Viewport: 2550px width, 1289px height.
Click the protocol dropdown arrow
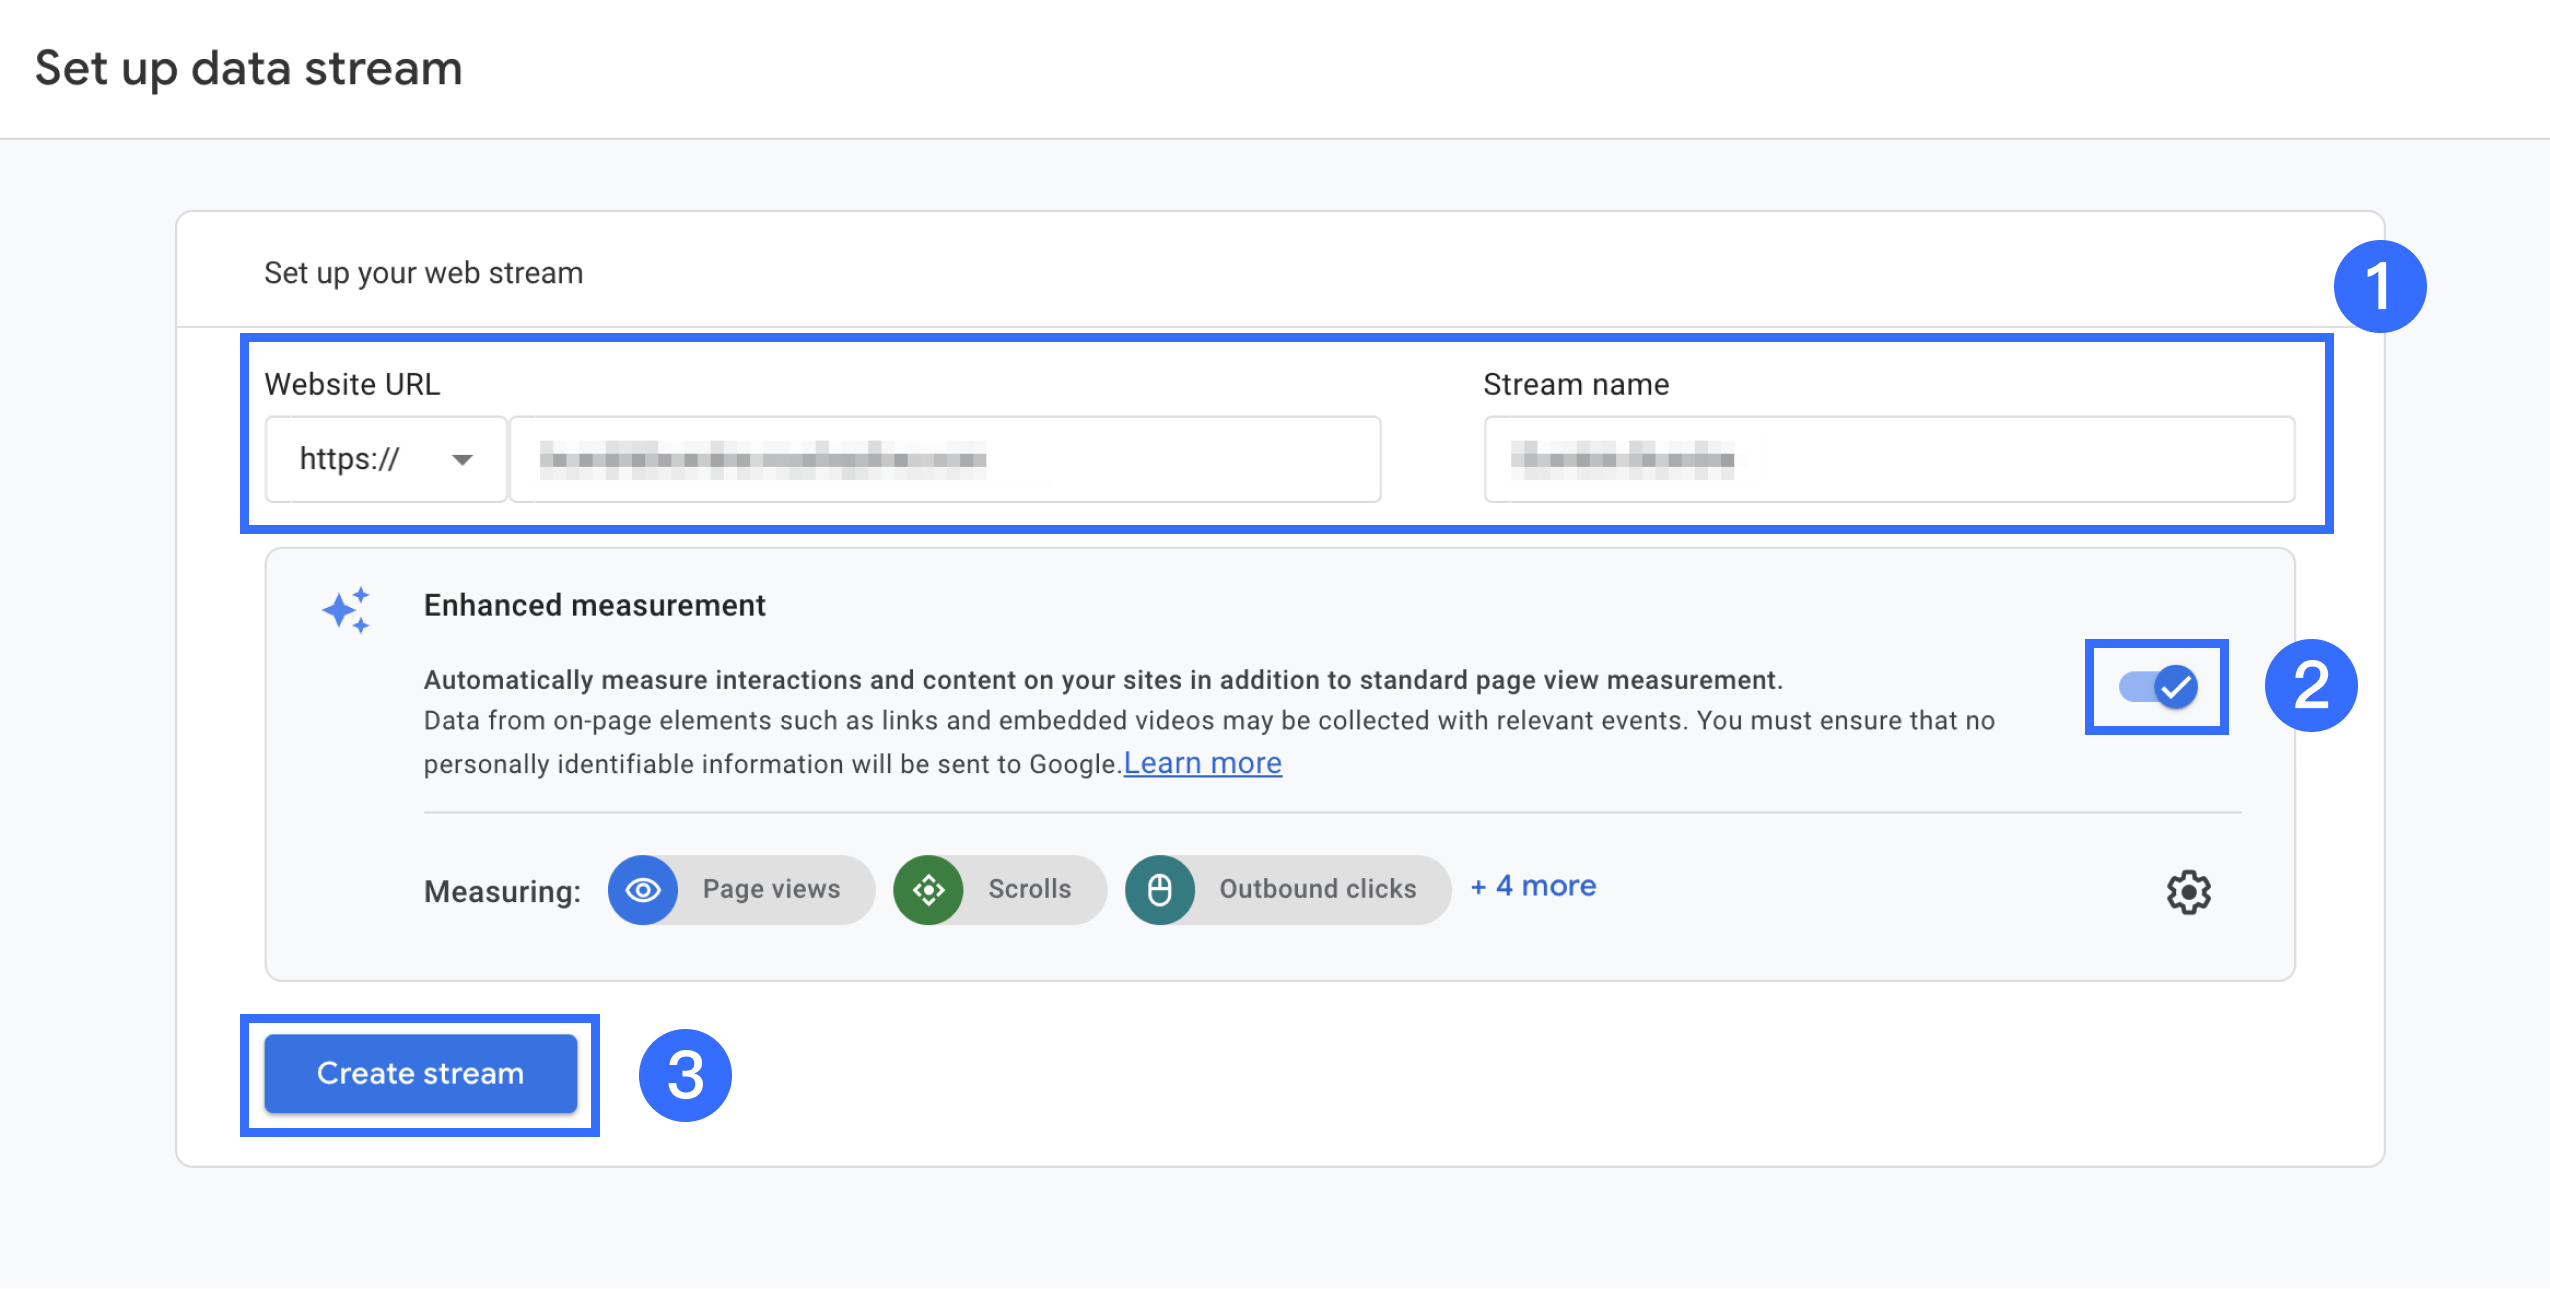(462, 460)
